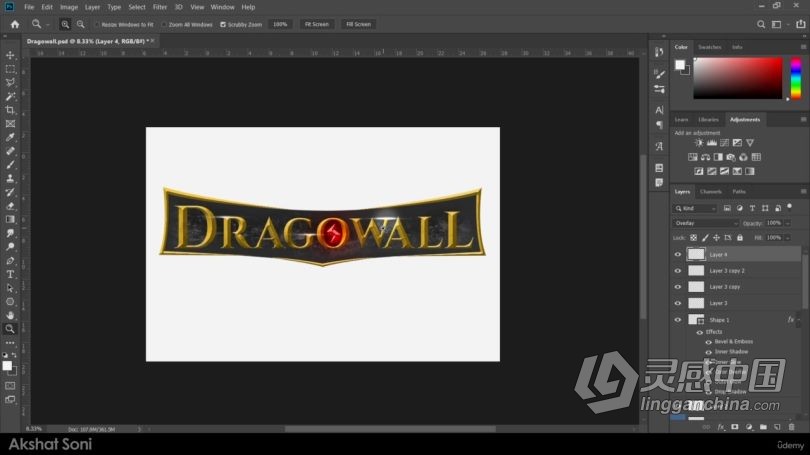Select the Eyedropper tool
The height and width of the screenshot is (455, 810).
[x=10, y=137]
